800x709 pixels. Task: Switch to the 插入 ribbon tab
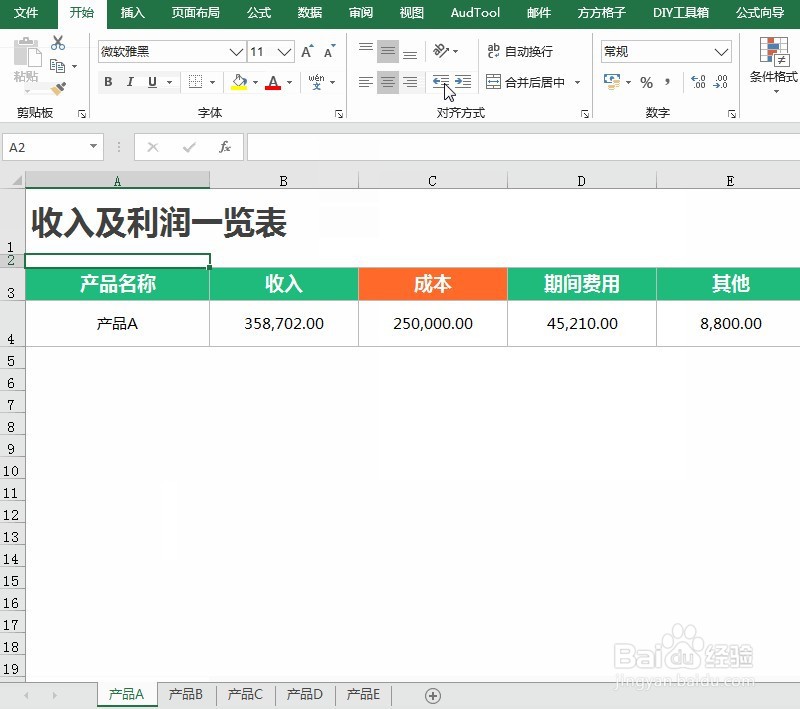click(133, 13)
